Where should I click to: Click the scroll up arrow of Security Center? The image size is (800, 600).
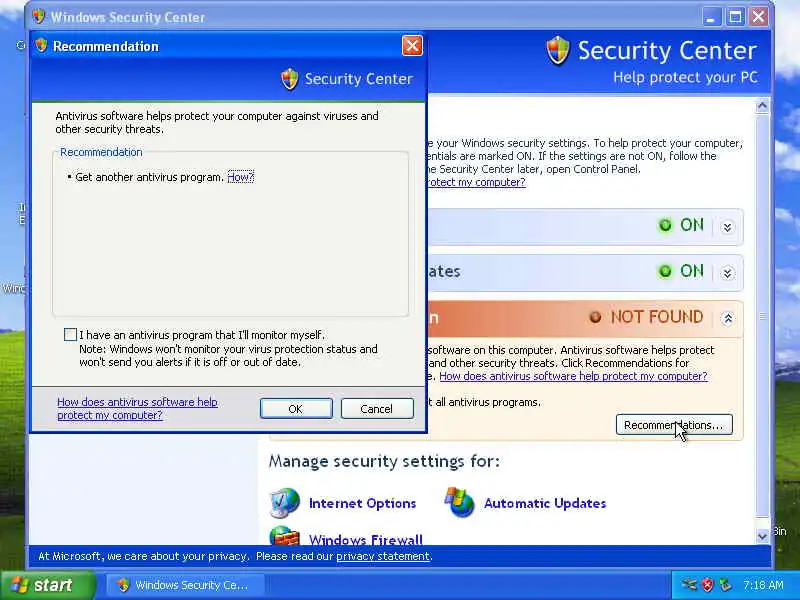(762, 106)
